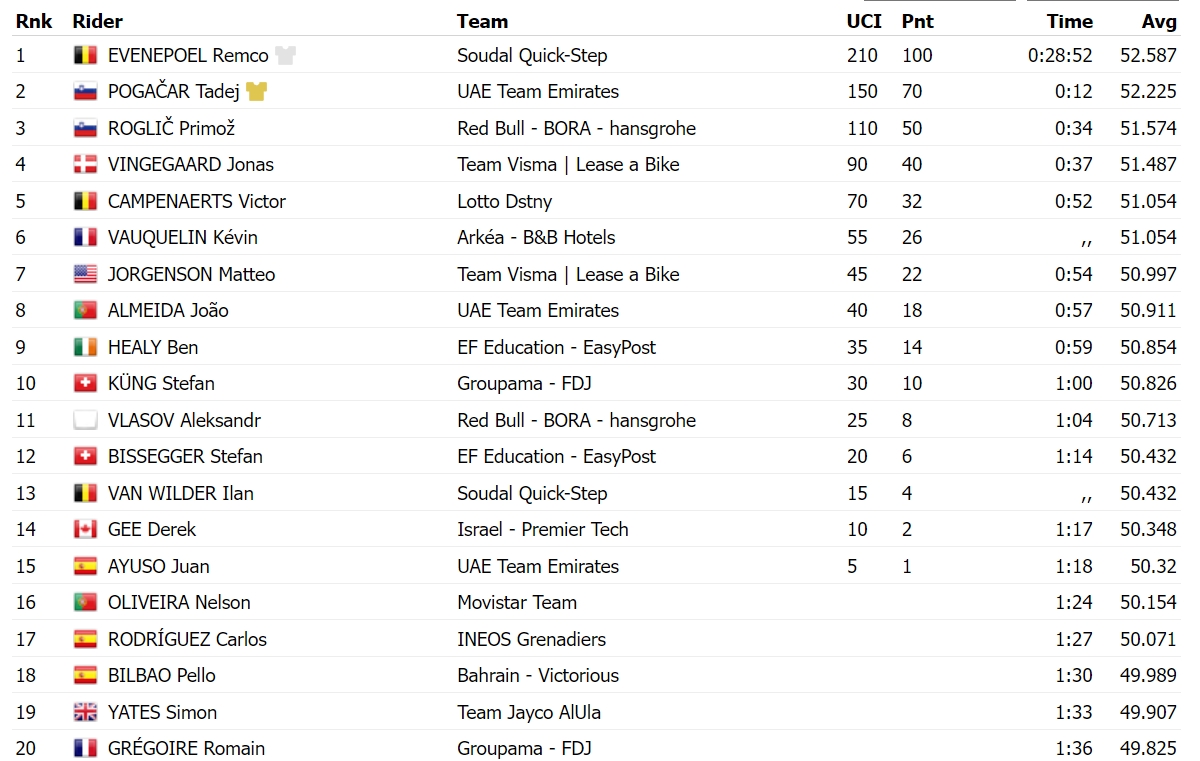
Task: Click the yellow jersey icon next to Pogačar
Action: (257, 92)
